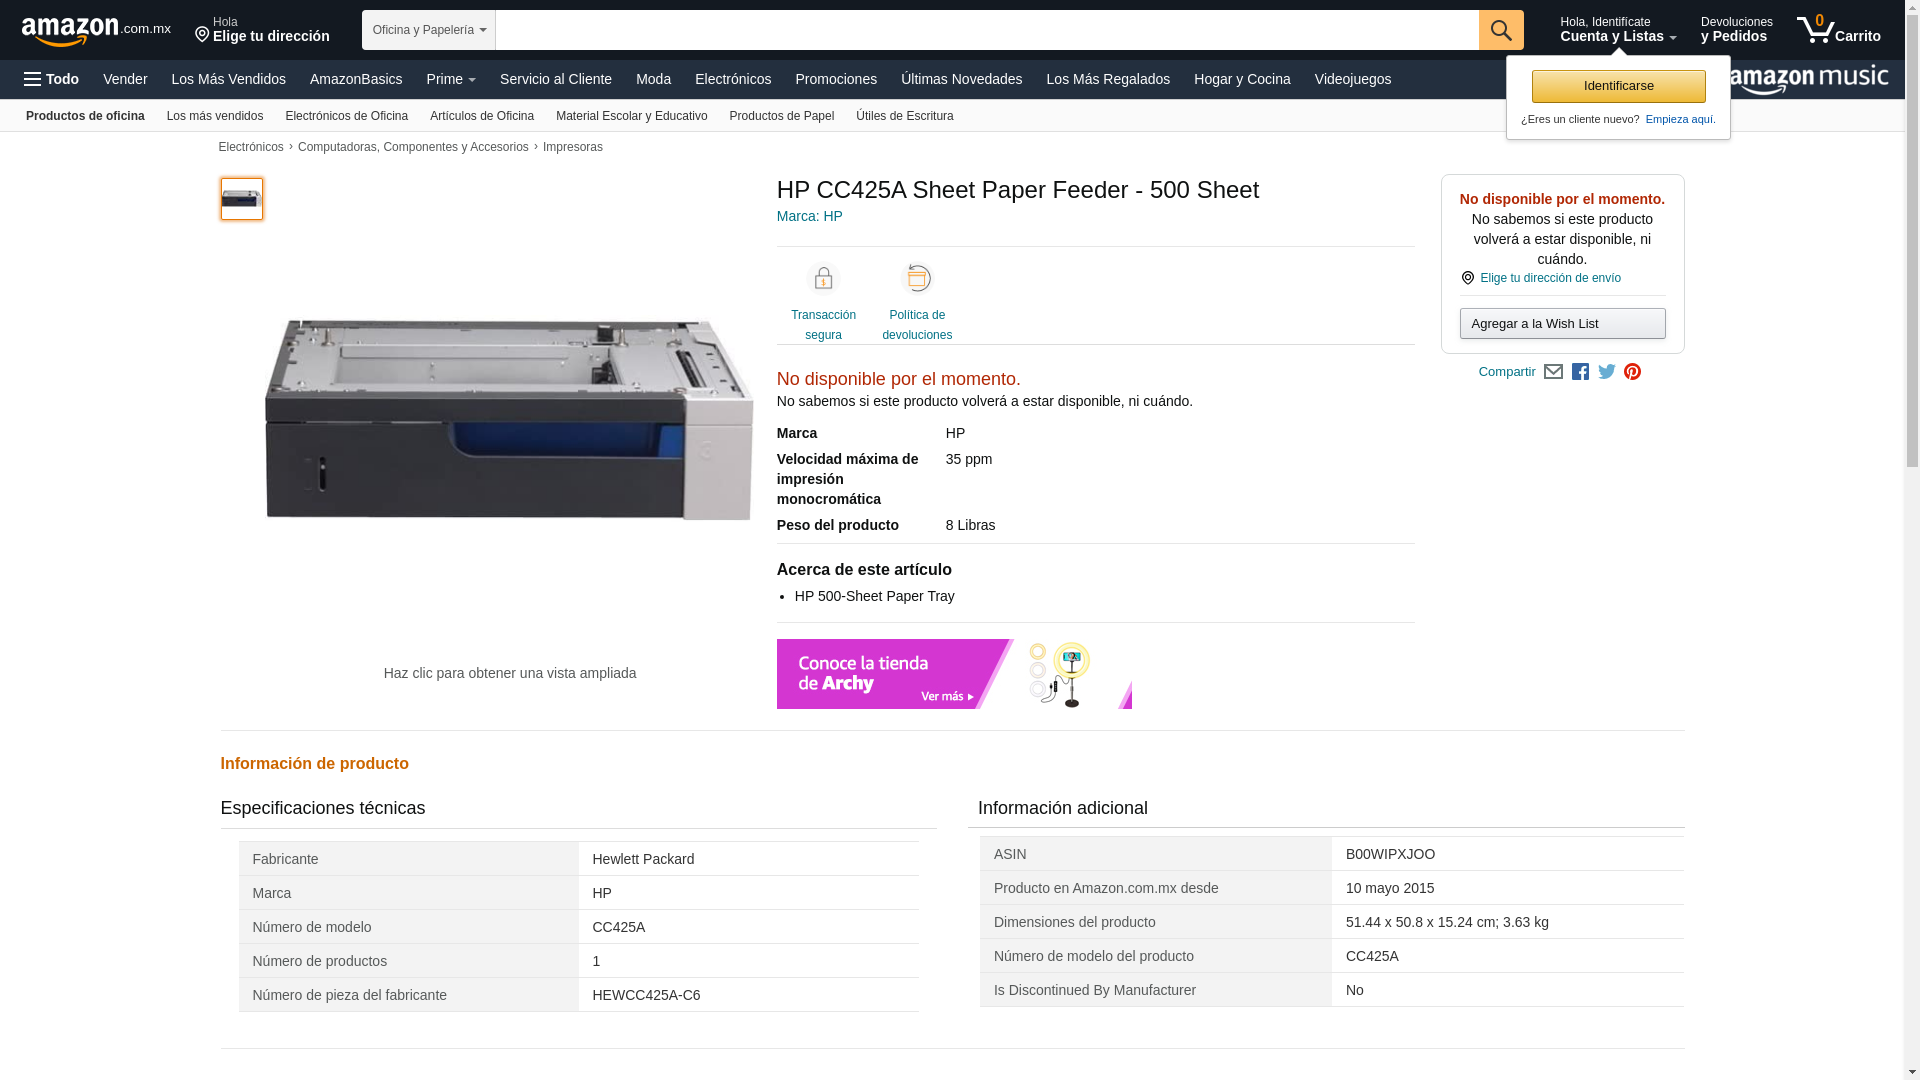Expand the Oficina y Papelería search category dropdown
The width and height of the screenshot is (1920, 1080).
(428, 30)
